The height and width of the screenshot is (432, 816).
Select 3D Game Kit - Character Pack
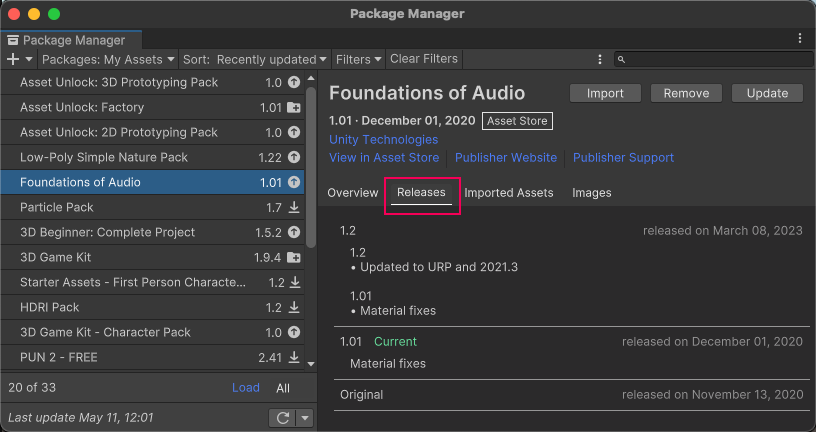[x=152, y=332]
